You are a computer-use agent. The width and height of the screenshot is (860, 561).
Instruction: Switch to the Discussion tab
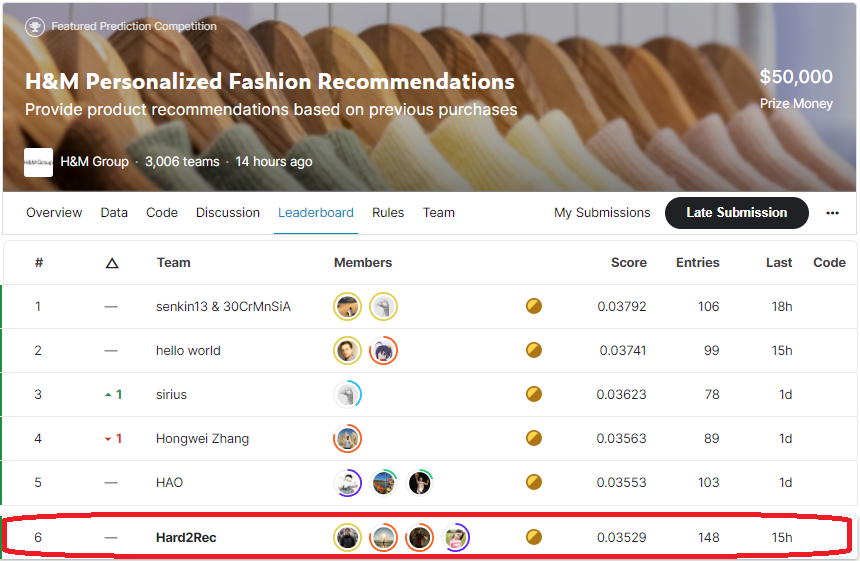pos(228,213)
